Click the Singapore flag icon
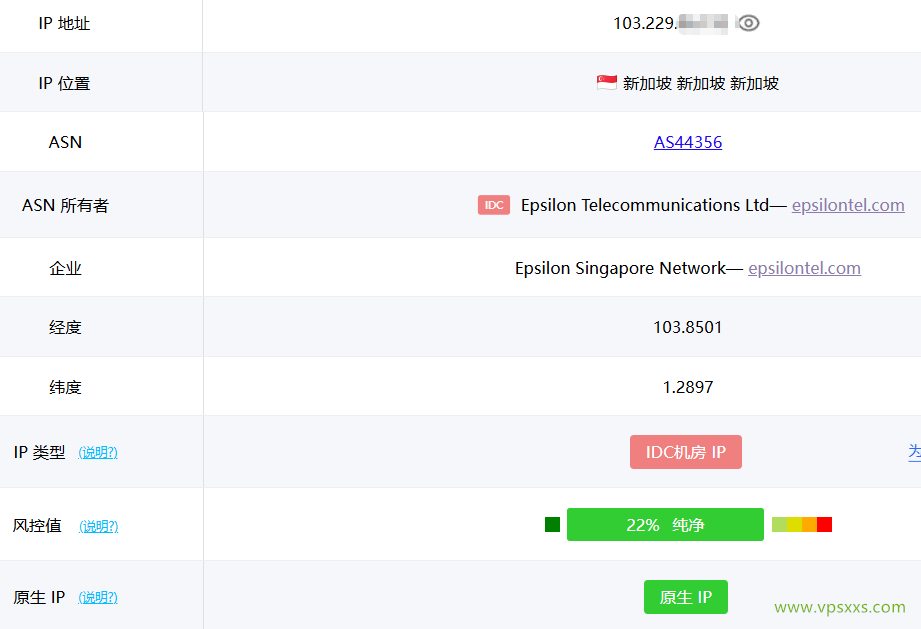This screenshot has width=921, height=629. [605, 83]
